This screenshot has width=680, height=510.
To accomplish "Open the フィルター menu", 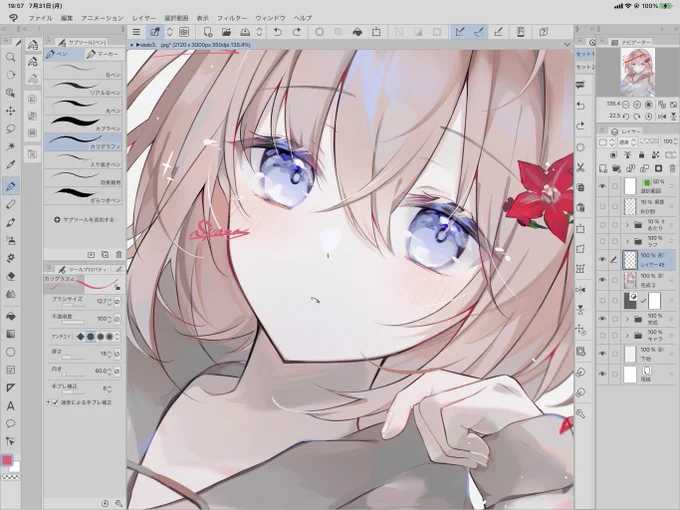I will pyautogui.click(x=232, y=18).
